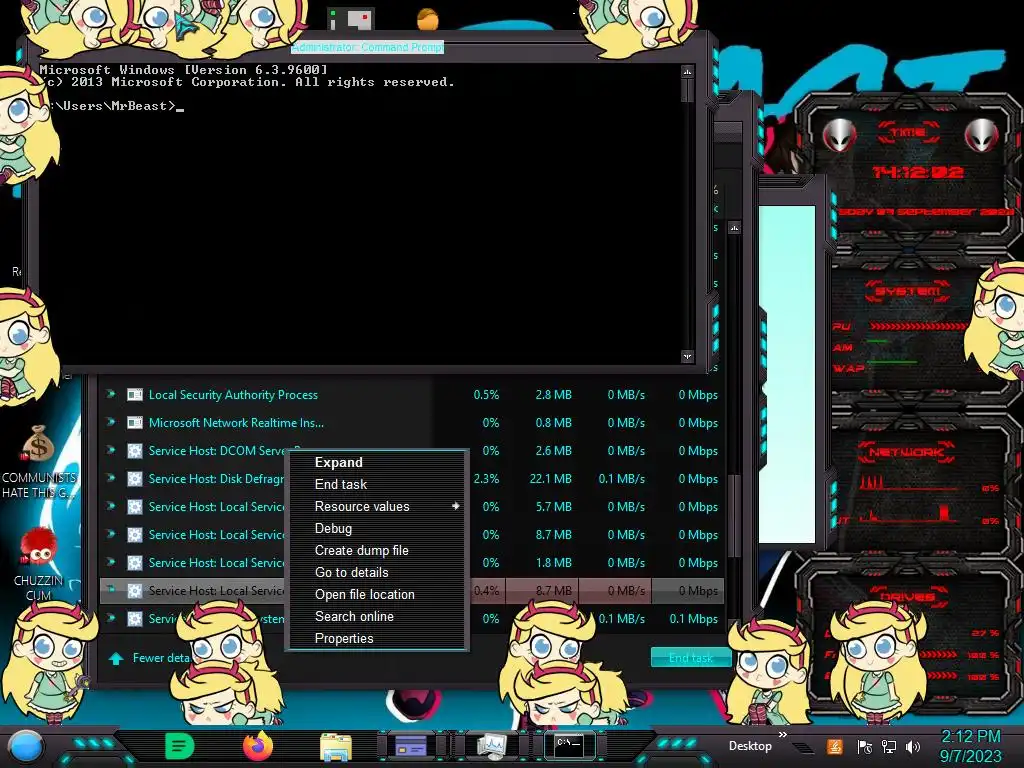Select Open file location
This screenshot has width=1024, height=768.
click(x=364, y=594)
